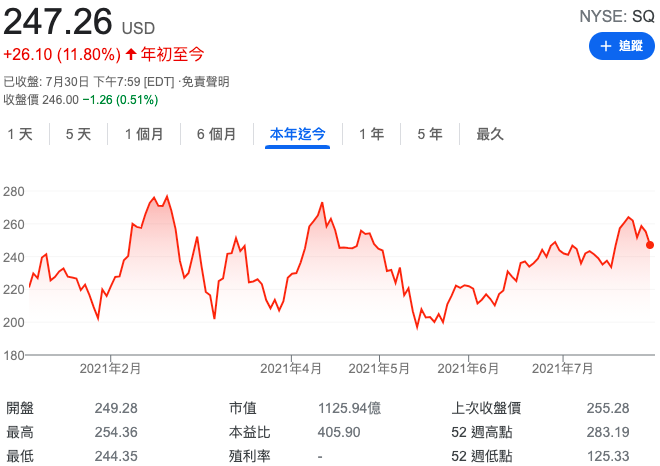Click the 最高 value 254.36
This screenshot has height=466, width=660.
116,432
